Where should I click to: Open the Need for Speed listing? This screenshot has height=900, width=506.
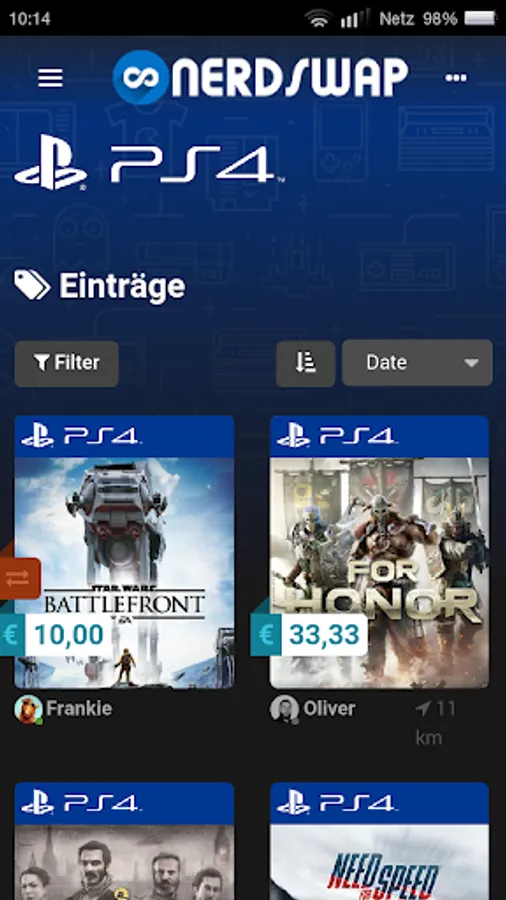click(x=379, y=841)
